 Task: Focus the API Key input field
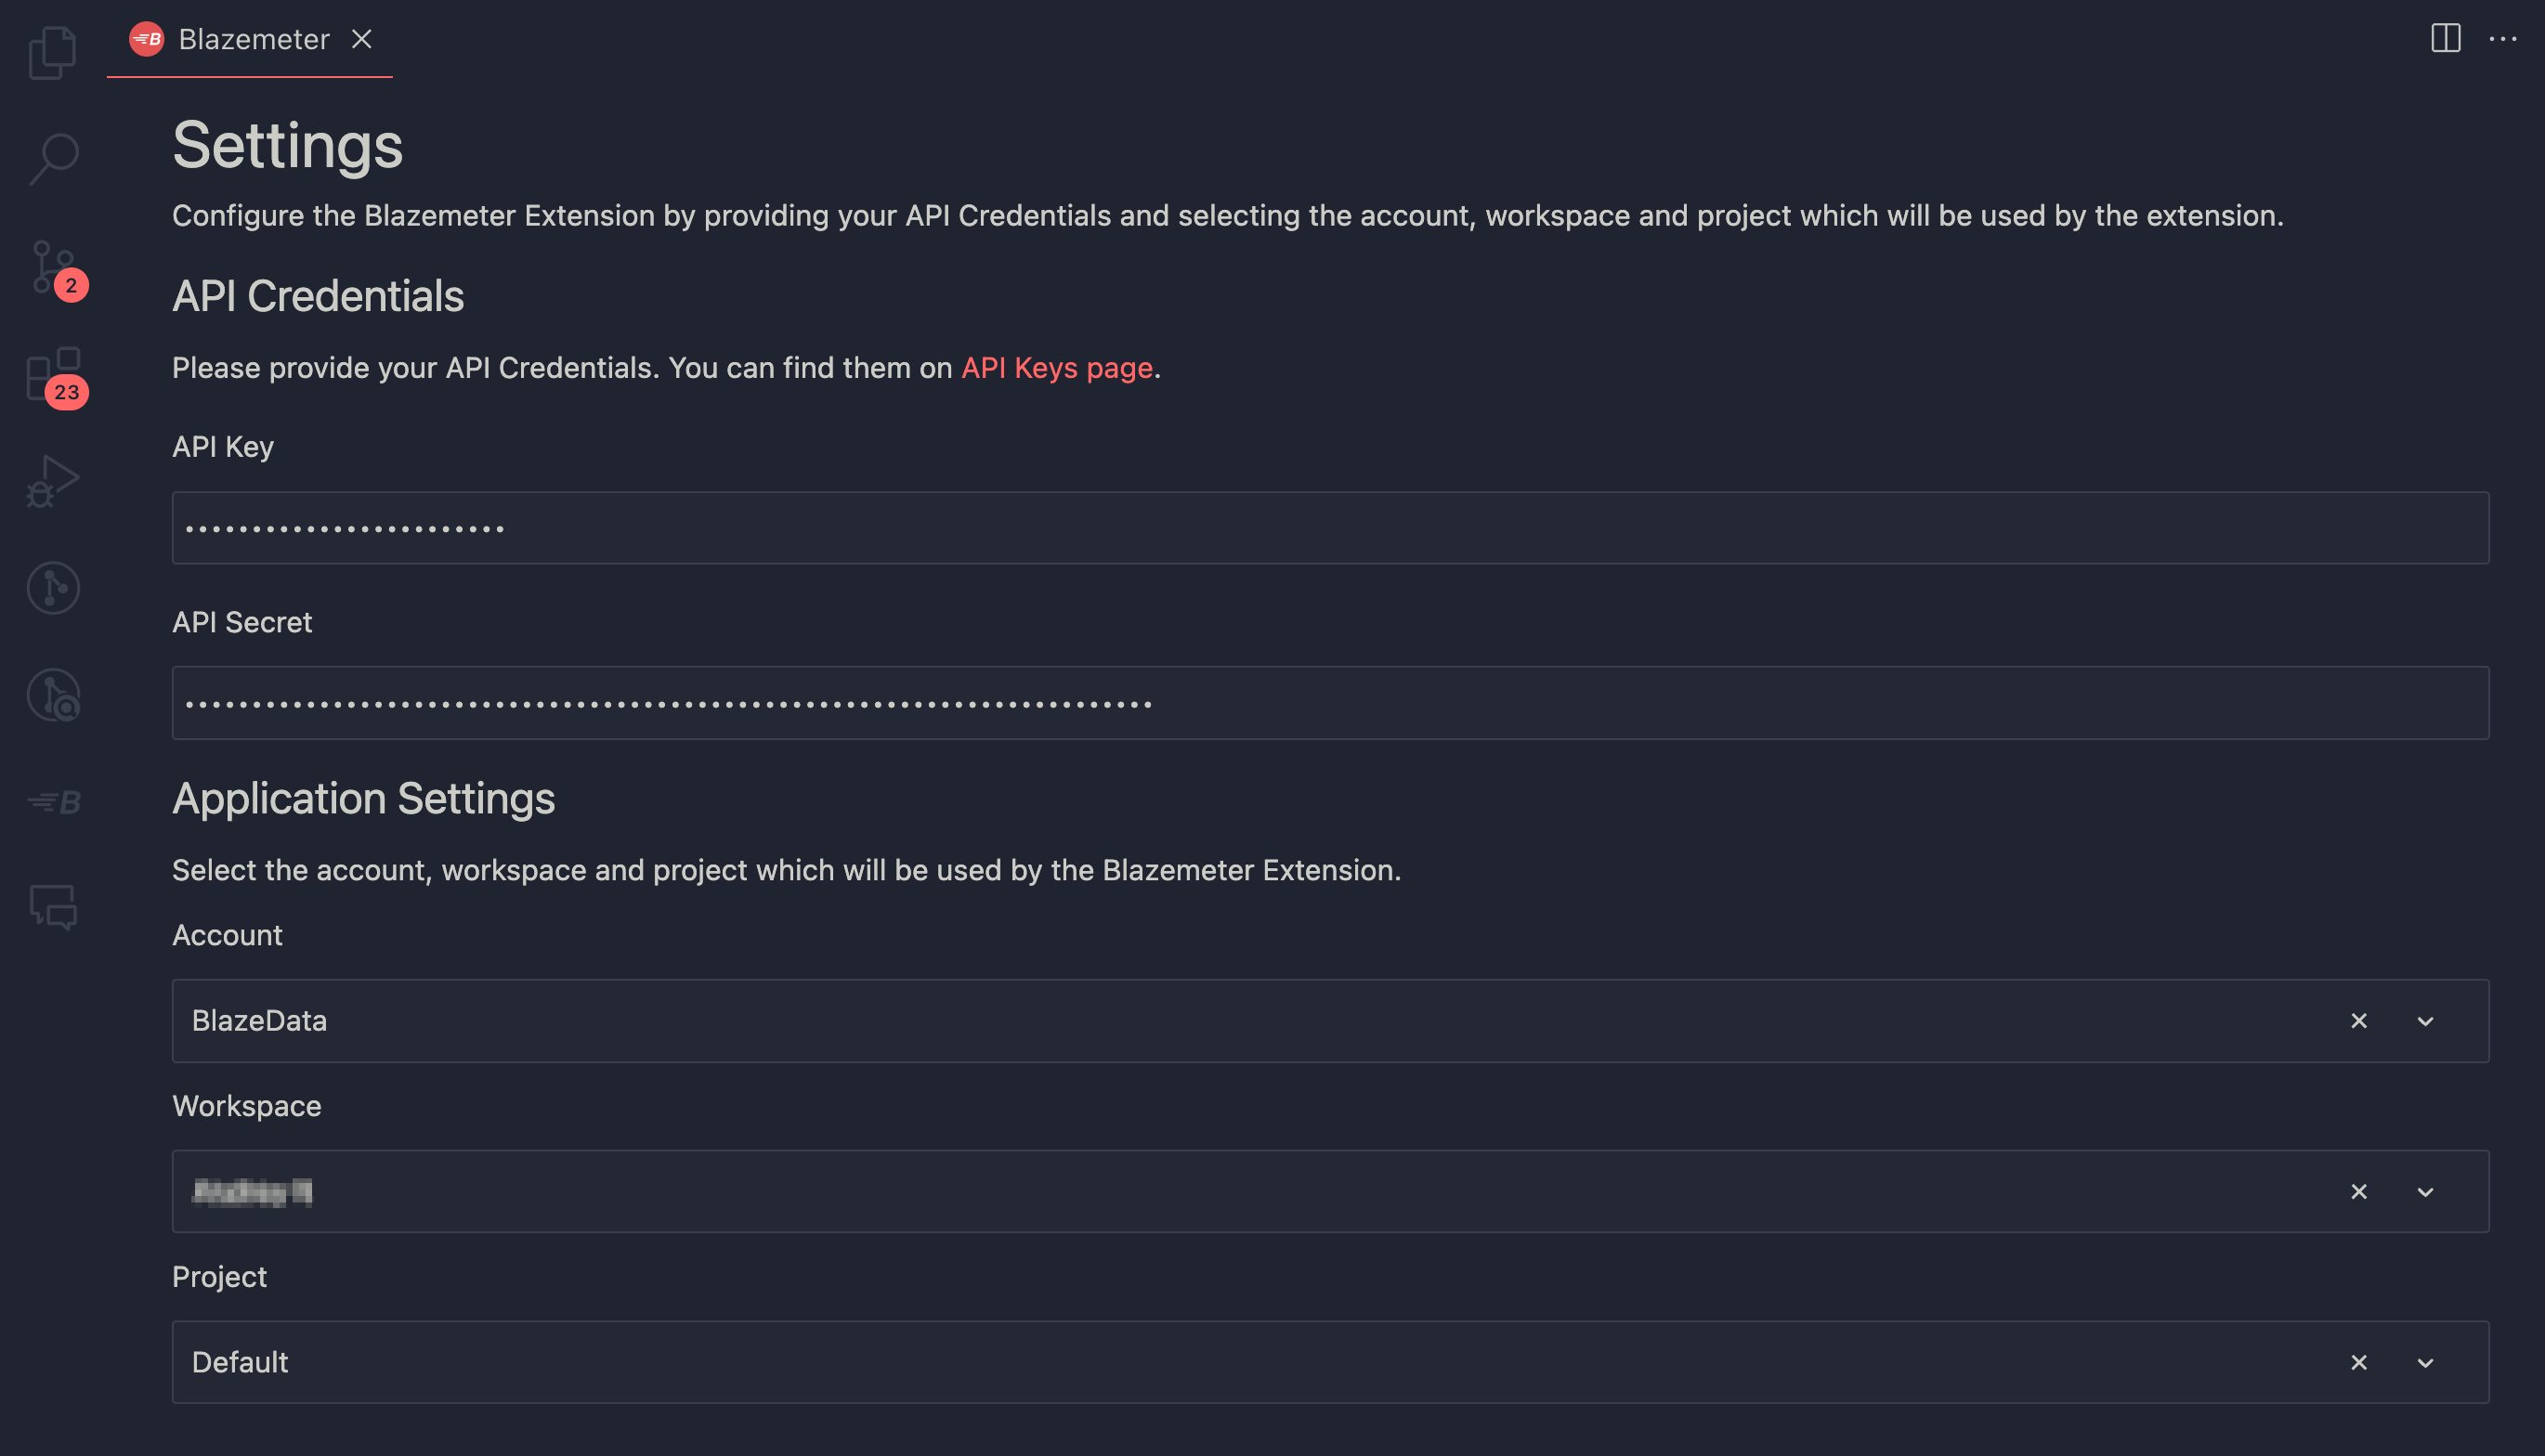click(1330, 528)
